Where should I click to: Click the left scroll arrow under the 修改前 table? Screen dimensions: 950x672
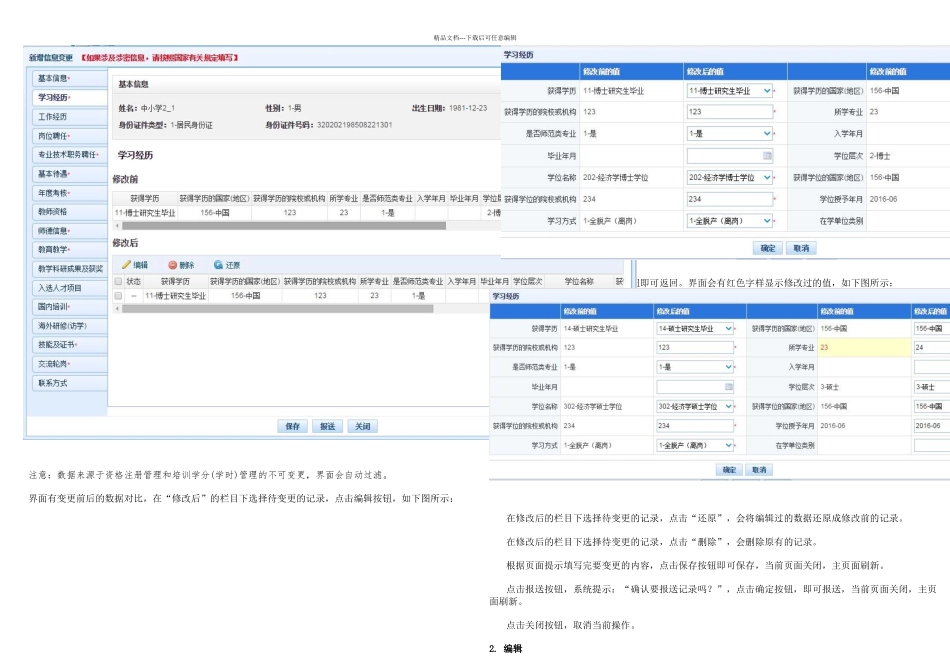(117, 225)
